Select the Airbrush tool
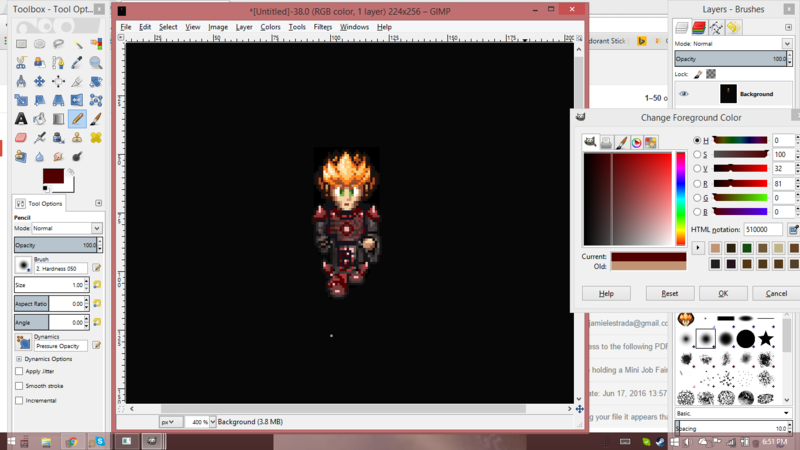This screenshot has height=450, width=800. tap(39, 138)
